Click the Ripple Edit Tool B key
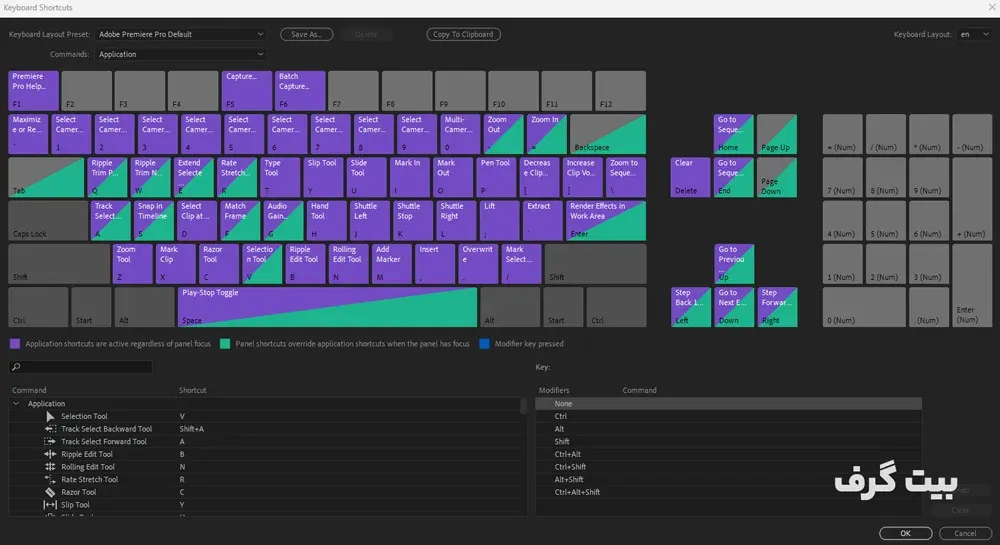This screenshot has height=545, width=1000. pyautogui.click(x=305, y=263)
